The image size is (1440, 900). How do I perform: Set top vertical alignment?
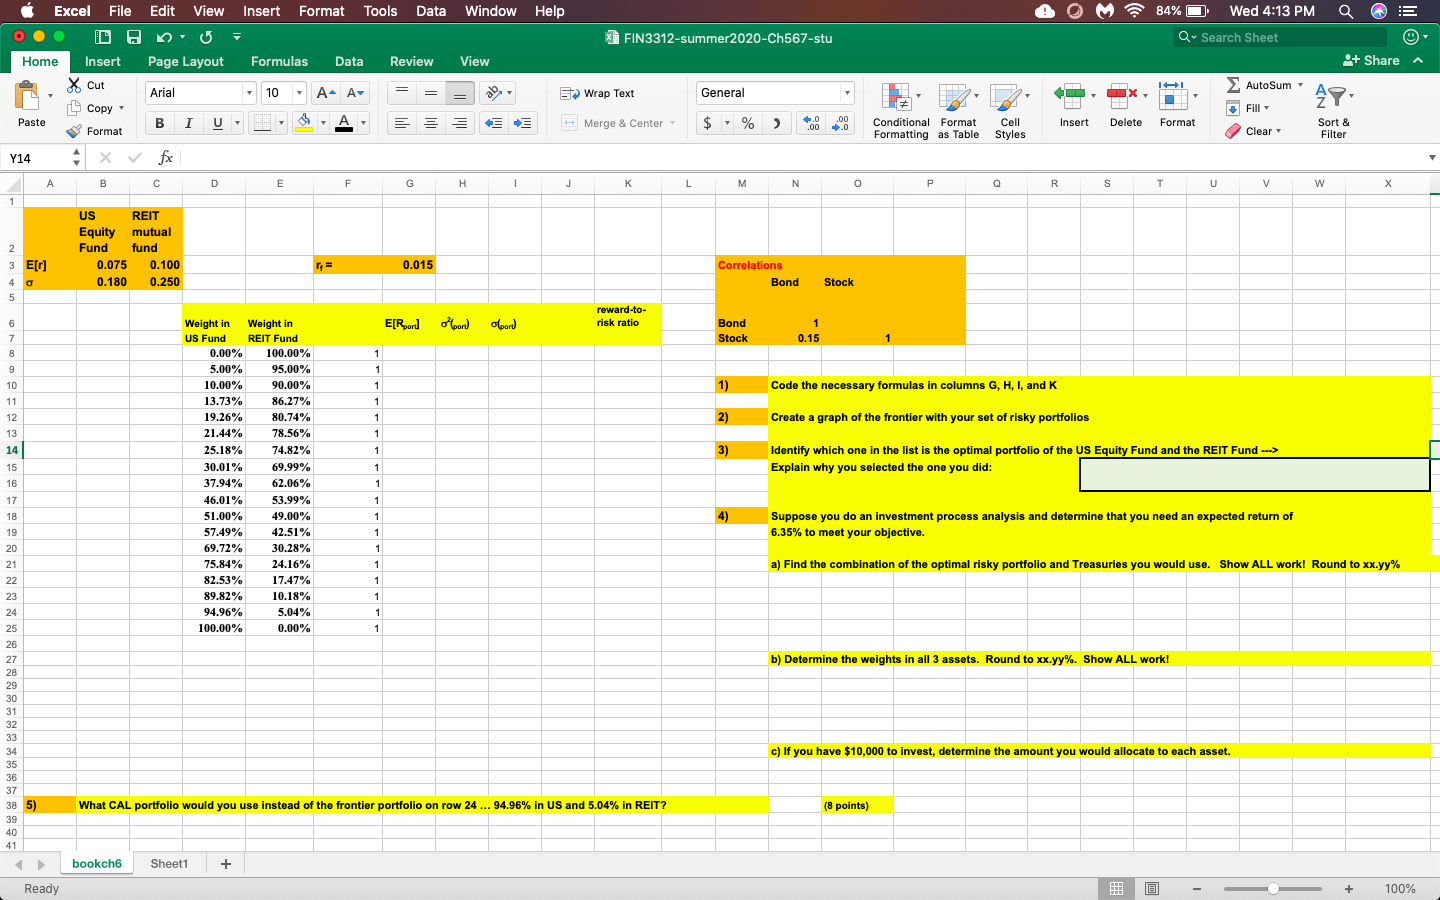click(402, 93)
